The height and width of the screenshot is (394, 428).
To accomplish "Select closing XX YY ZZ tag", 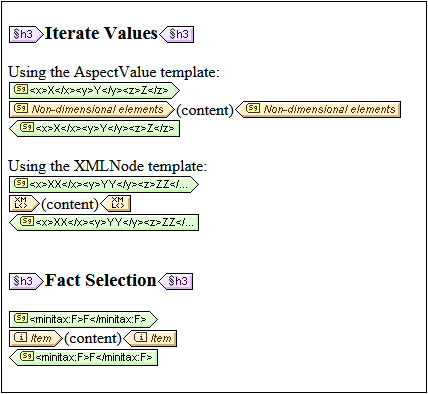I will pyautogui.click(x=104, y=222).
